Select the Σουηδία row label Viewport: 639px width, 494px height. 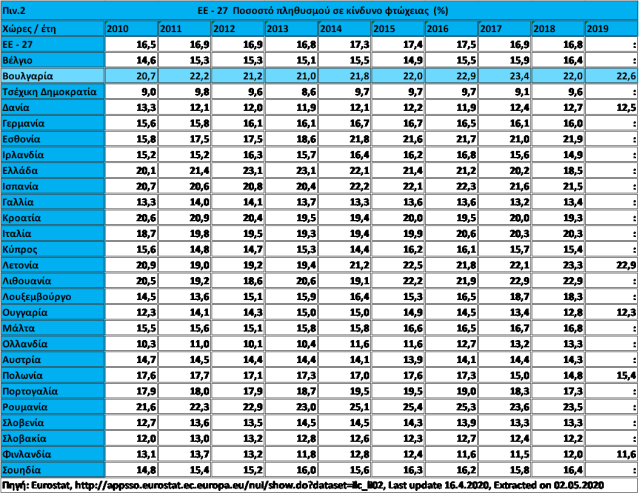[x=52, y=469]
